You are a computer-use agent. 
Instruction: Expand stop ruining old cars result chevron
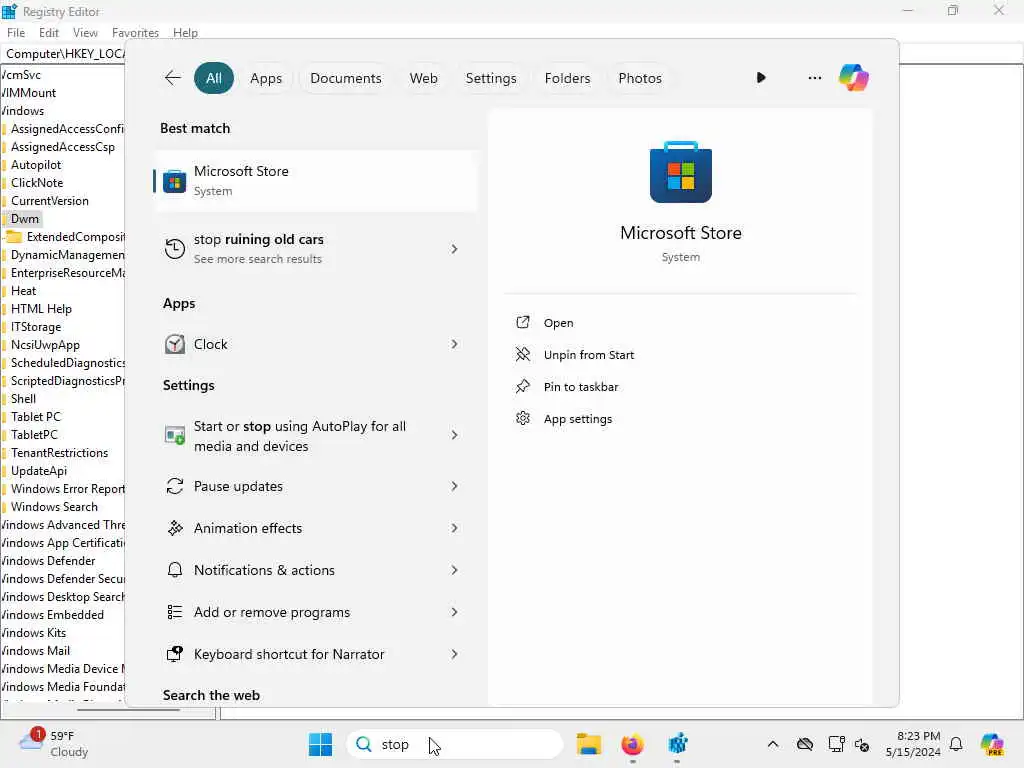[455, 249]
